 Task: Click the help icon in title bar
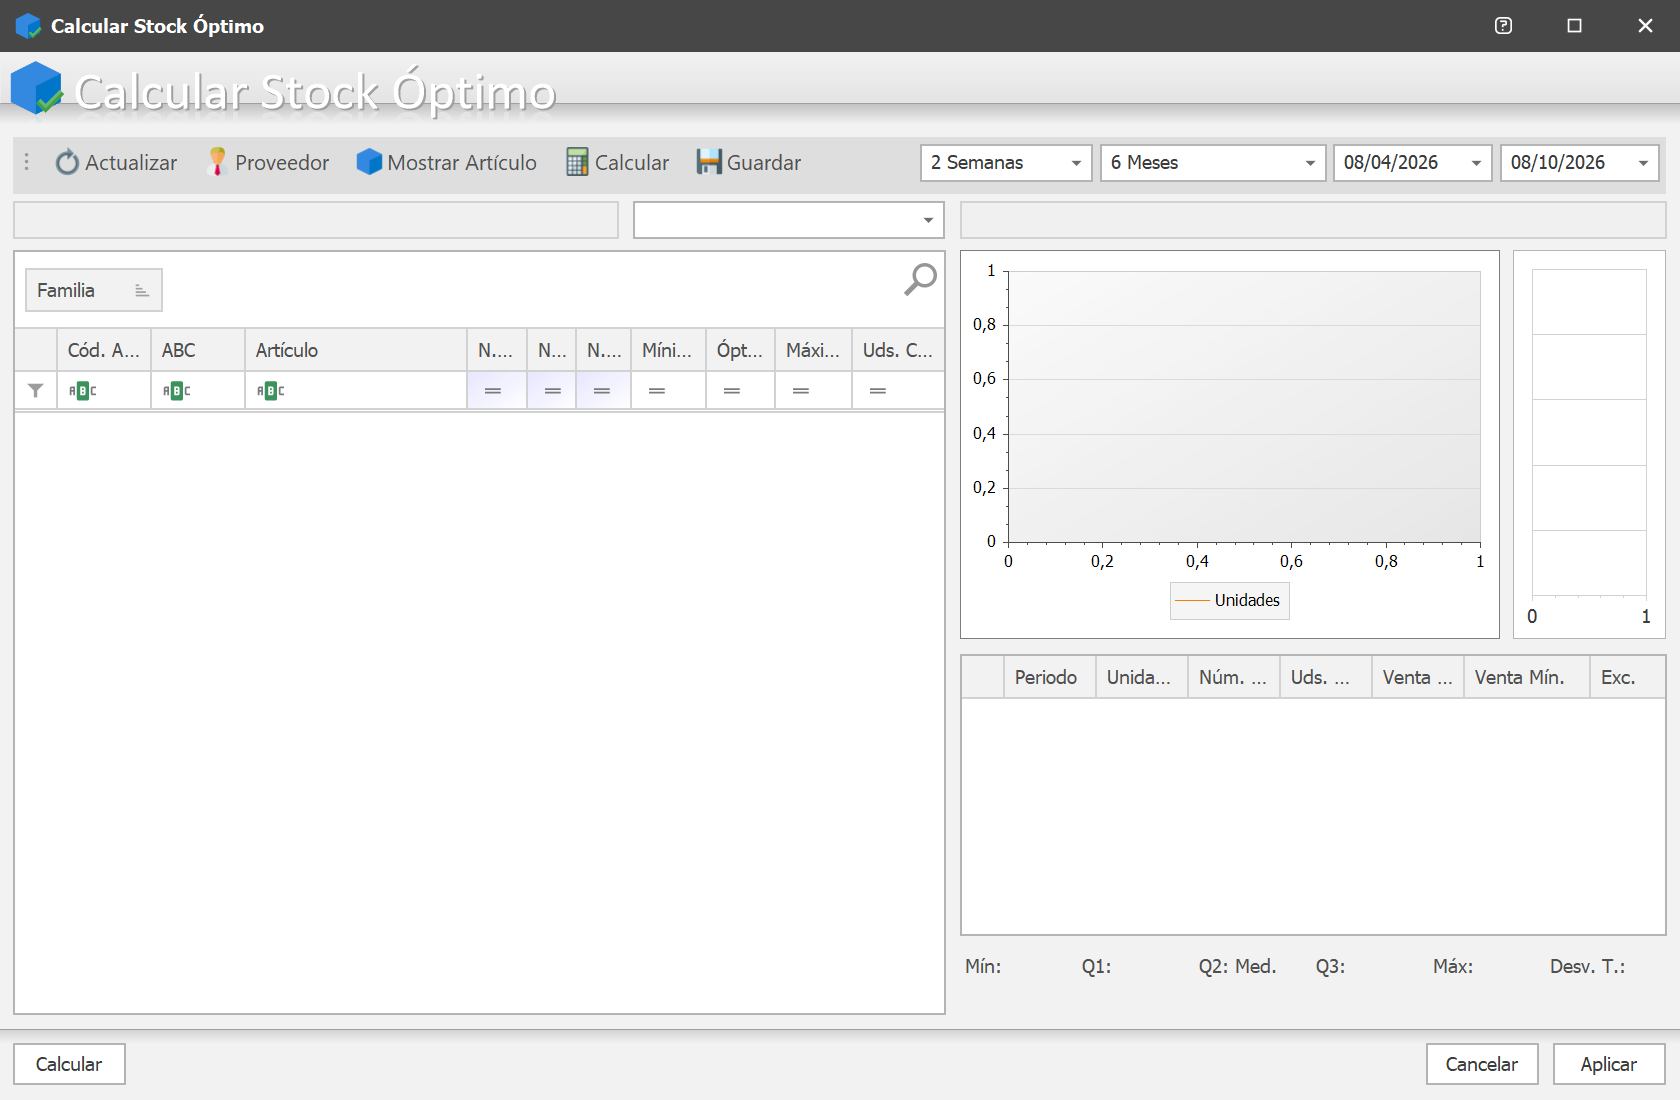click(x=1503, y=26)
